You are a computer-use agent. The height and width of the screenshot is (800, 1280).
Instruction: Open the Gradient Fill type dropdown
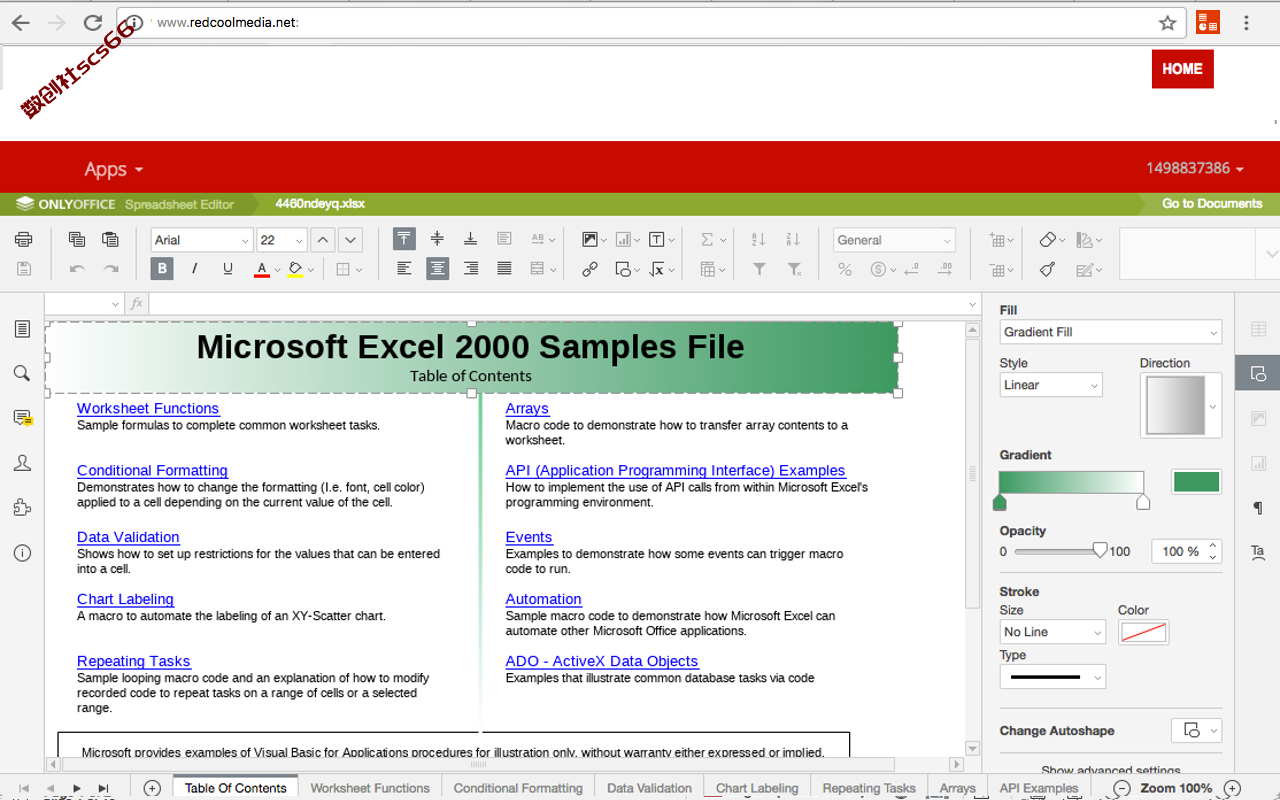(x=1111, y=332)
